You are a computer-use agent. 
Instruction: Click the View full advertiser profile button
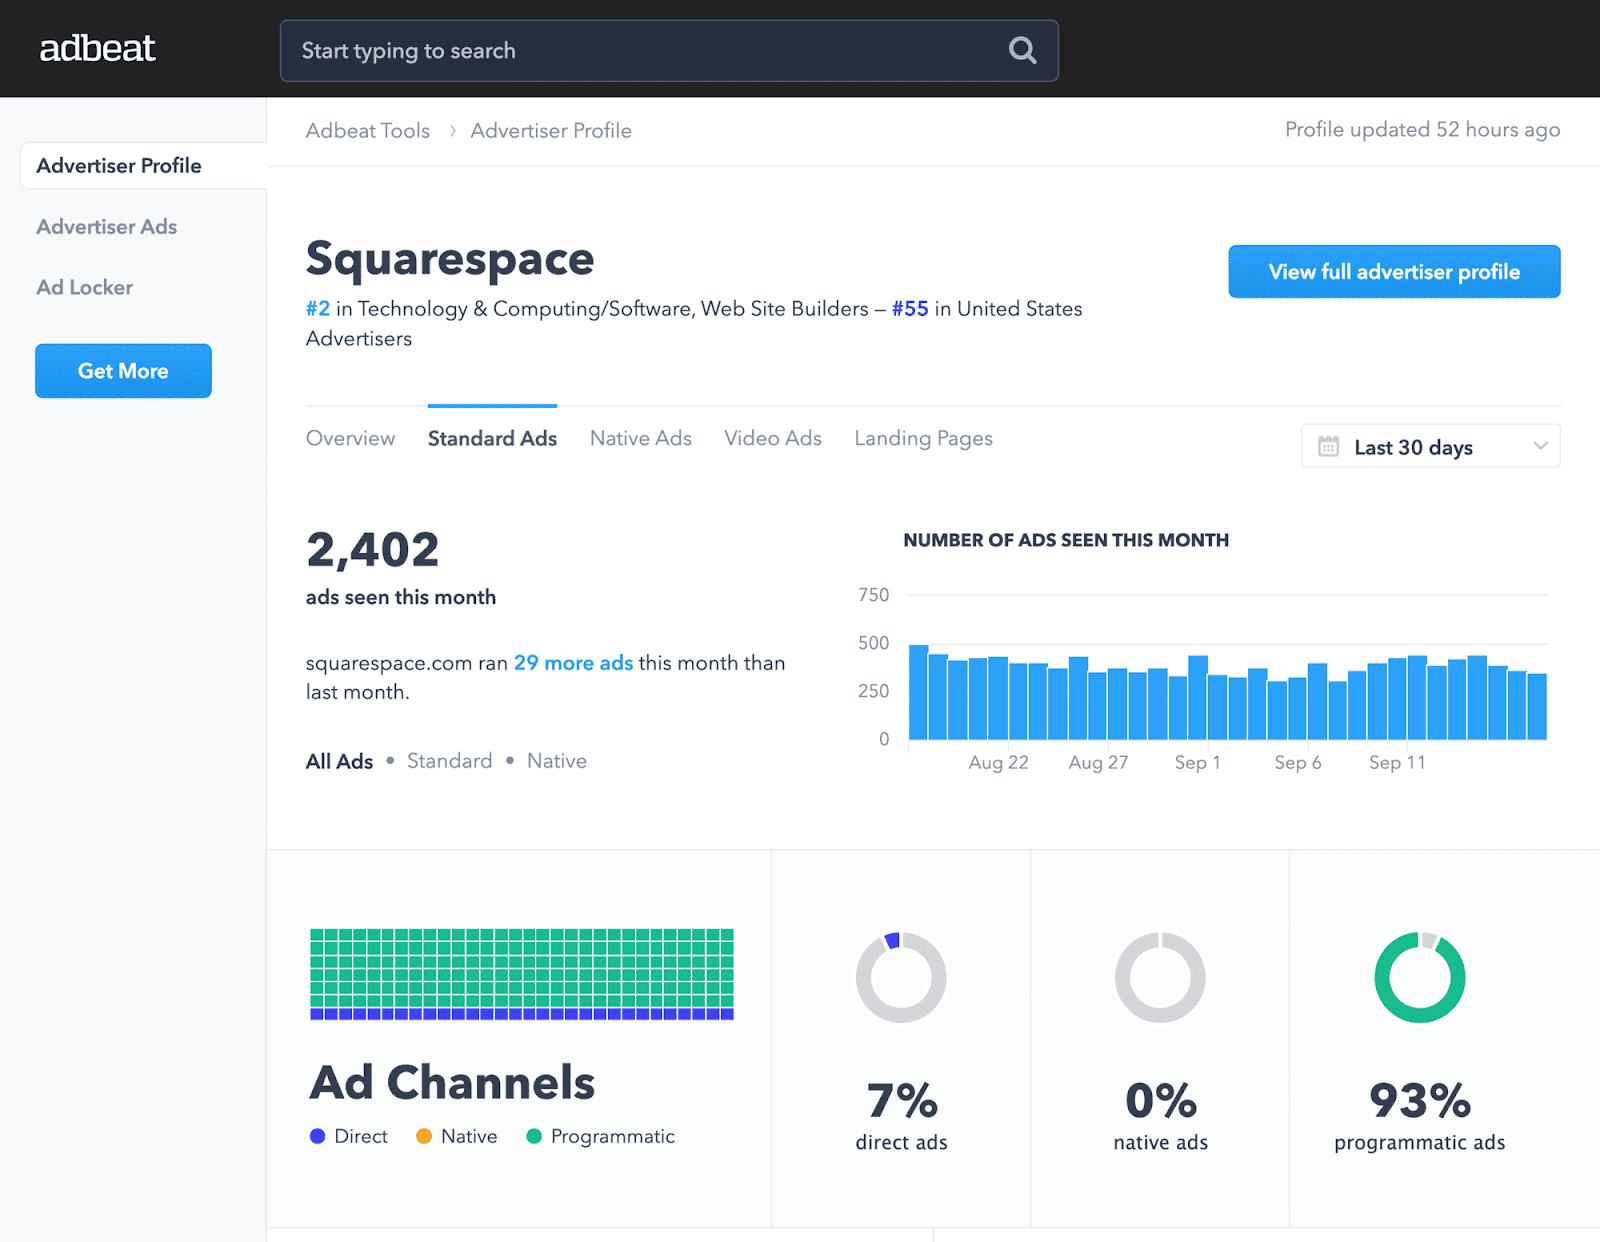(x=1394, y=271)
